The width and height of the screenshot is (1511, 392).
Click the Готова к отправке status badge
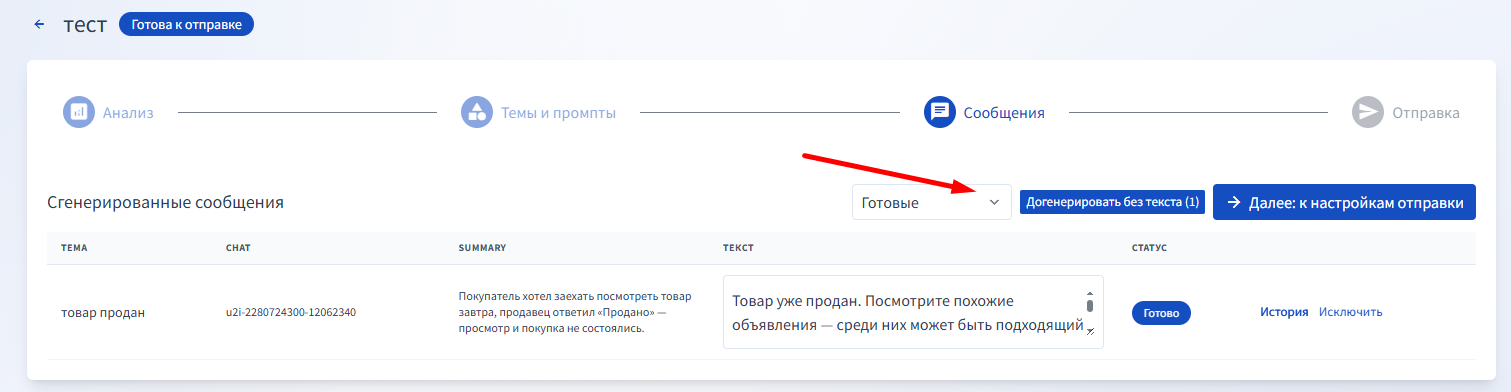[186, 24]
